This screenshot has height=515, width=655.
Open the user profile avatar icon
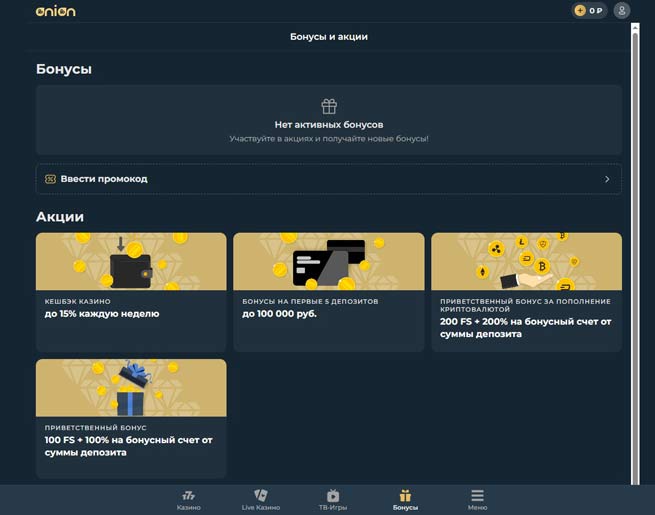tap(622, 11)
